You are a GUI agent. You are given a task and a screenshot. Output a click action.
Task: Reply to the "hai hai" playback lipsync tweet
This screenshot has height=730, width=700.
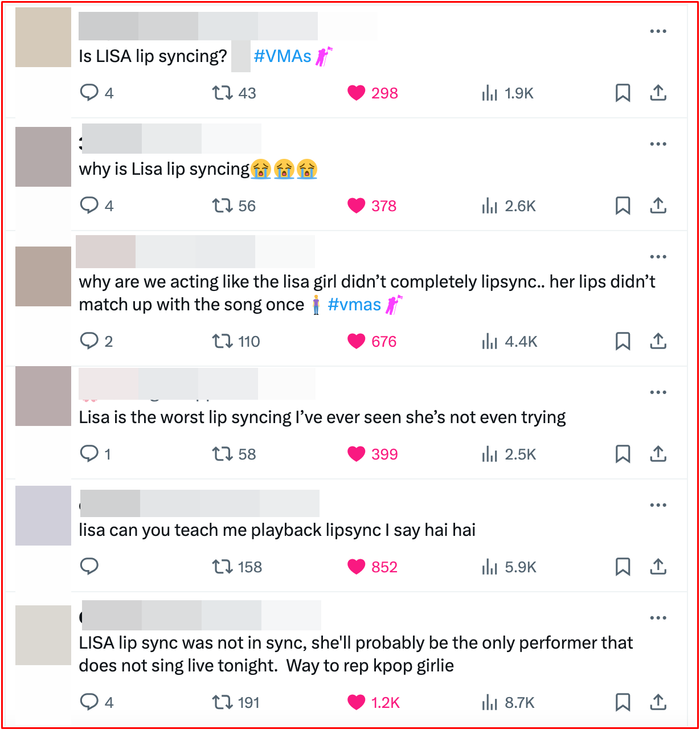coord(89,567)
